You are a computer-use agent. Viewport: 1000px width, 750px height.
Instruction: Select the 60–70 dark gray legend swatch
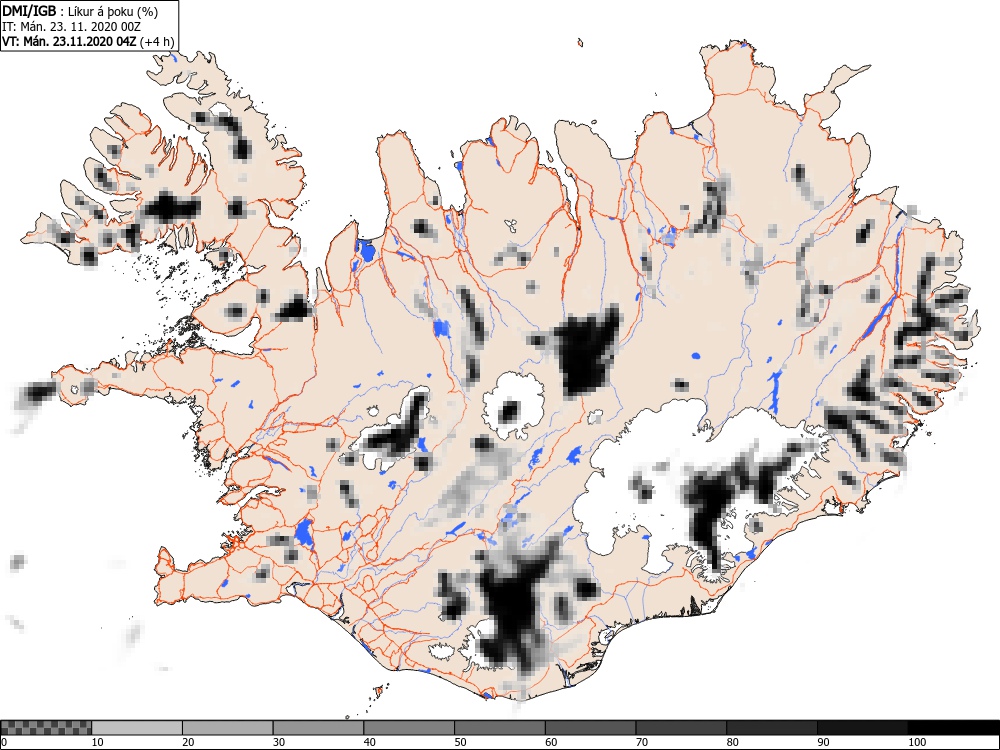click(591, 728)
